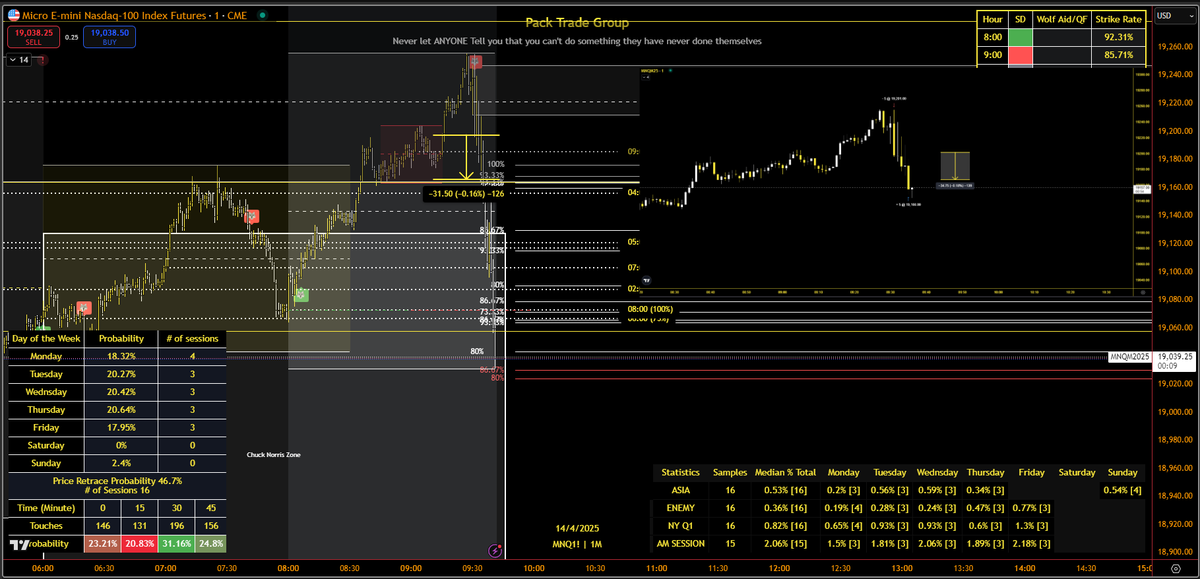Click the red signal marker at the price peak
The height and width of the screenshot is (579, 1200).
(x=476, y=61)
